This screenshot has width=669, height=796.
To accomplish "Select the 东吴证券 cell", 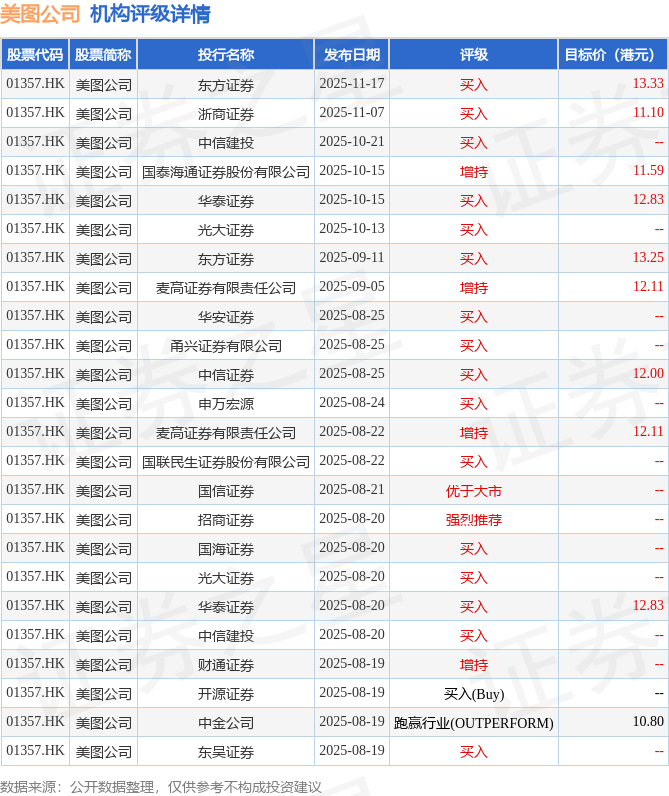I will click(x=226, y=752).
